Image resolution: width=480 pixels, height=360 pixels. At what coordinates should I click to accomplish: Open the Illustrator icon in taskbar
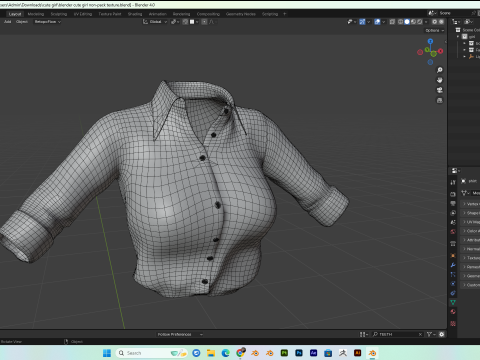pyautogui.click(x=357, y=353)
